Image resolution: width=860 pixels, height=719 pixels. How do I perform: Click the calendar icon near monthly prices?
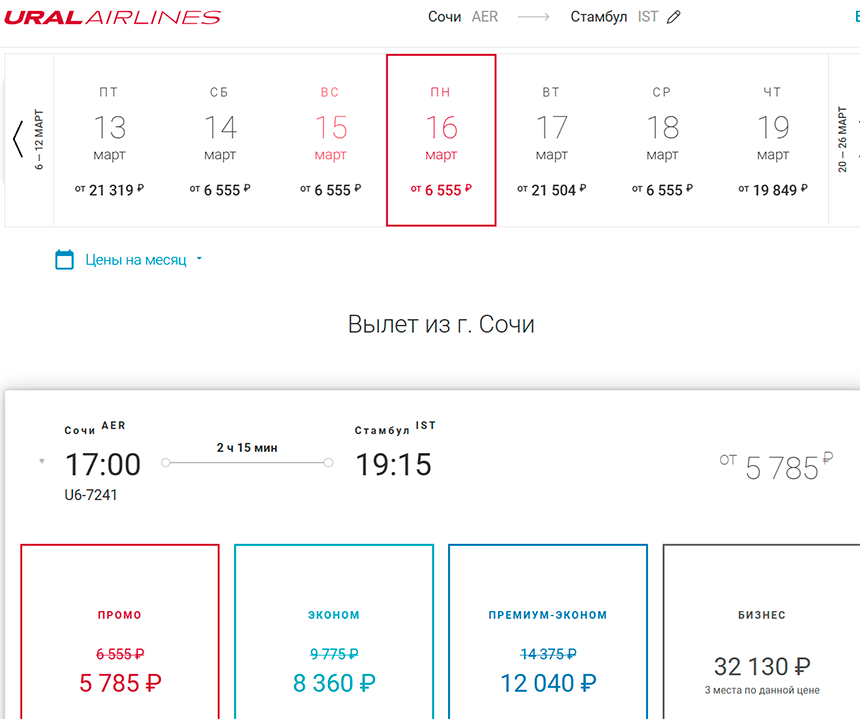pos(65,260)
